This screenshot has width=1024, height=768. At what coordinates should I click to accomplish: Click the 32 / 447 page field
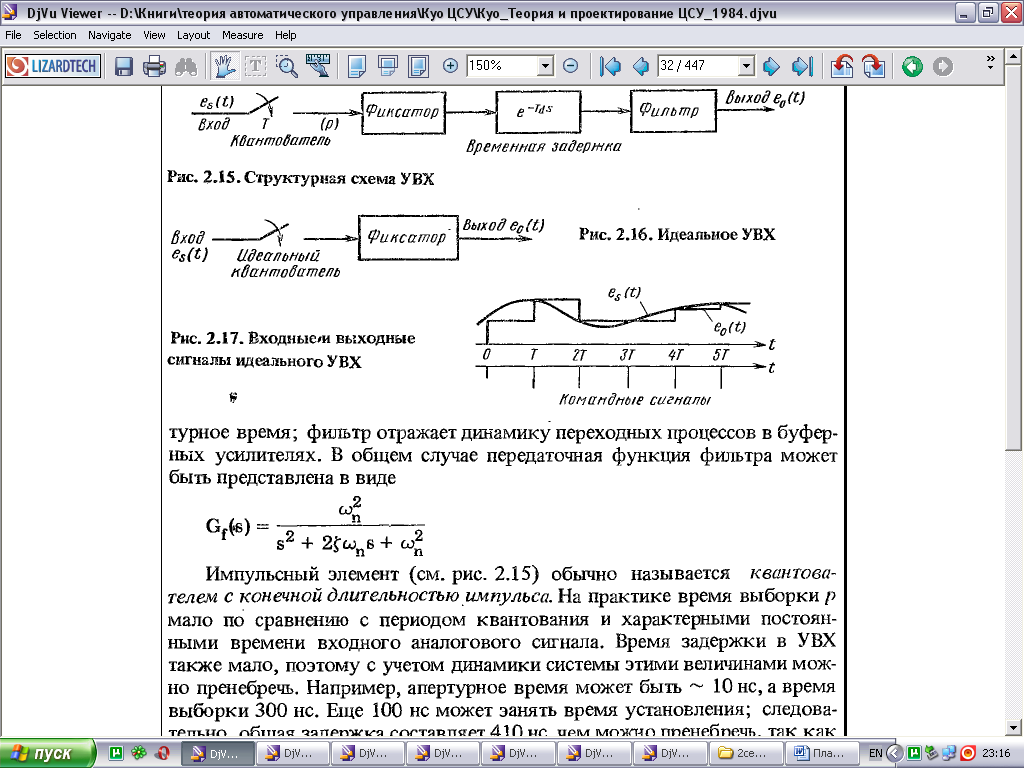(x=698, y=66)
